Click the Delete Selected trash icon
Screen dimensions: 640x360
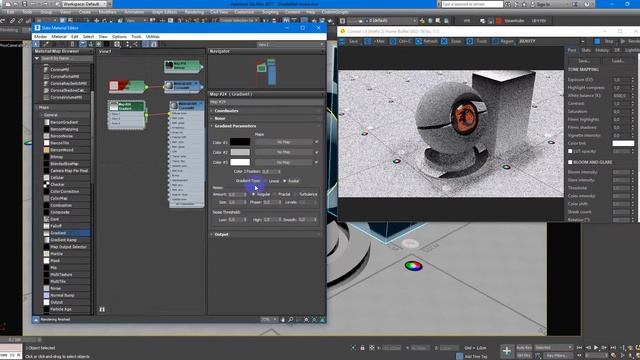(72, 44)
